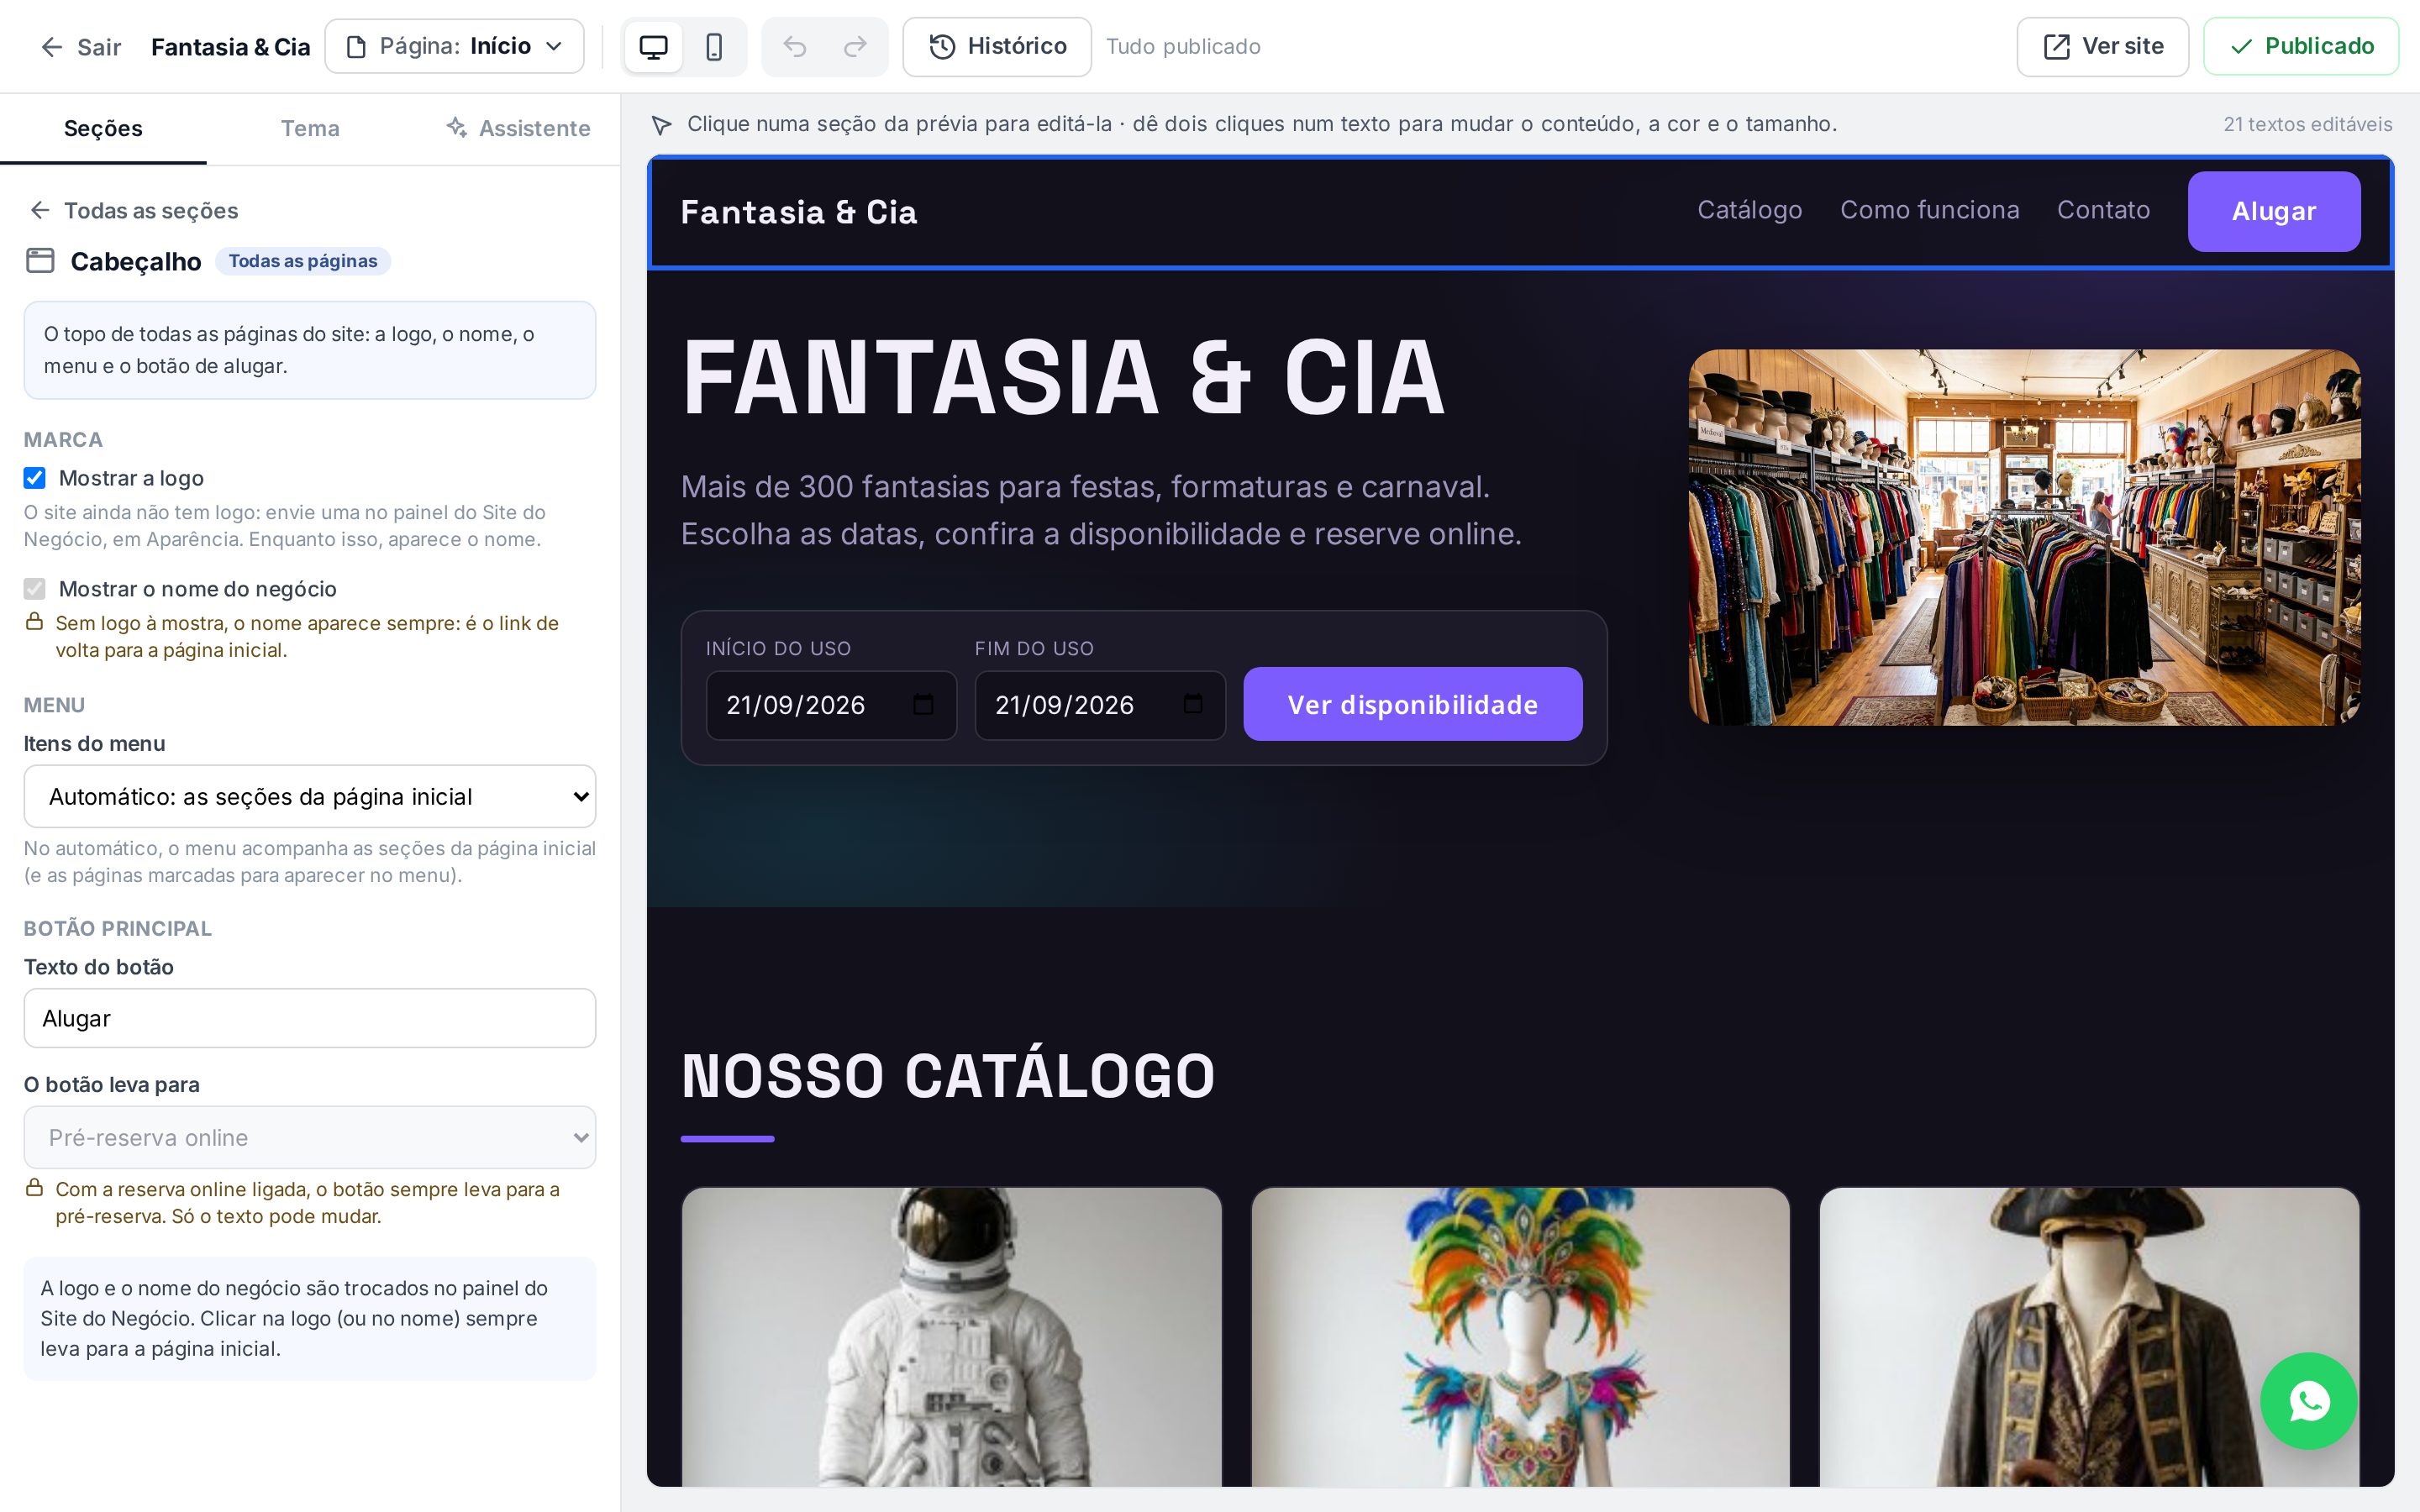2420x1512 pixels.
Task: Click the 21 textos editáveis label
Action: tap(2307, 125)
